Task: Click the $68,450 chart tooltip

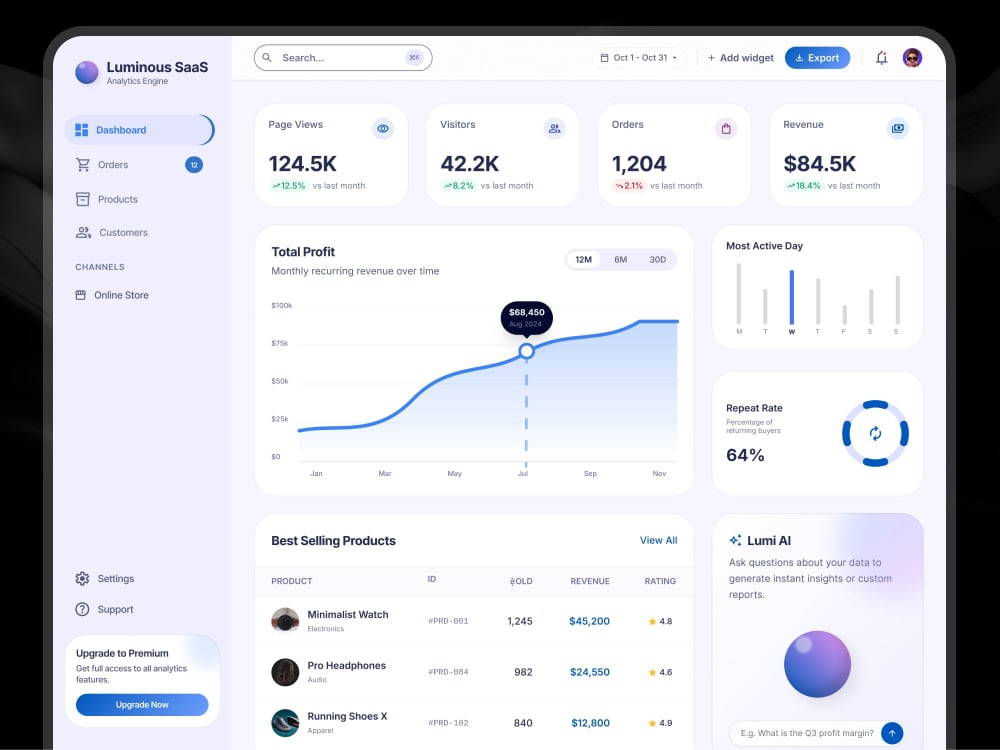Action: coord(527,318)
